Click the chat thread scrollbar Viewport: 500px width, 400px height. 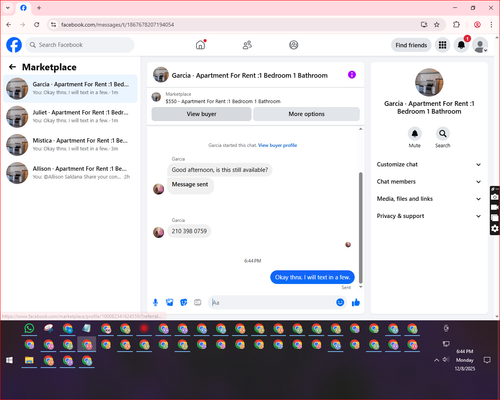[x=360, y=227]
